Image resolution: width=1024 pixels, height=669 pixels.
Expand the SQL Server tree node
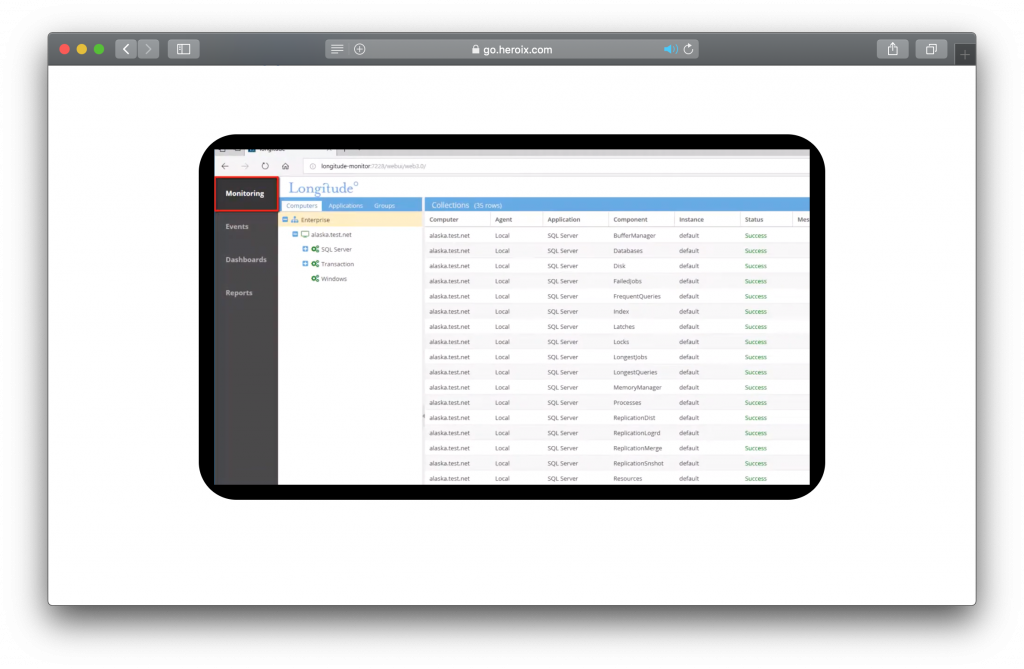(x=305, y=249)
